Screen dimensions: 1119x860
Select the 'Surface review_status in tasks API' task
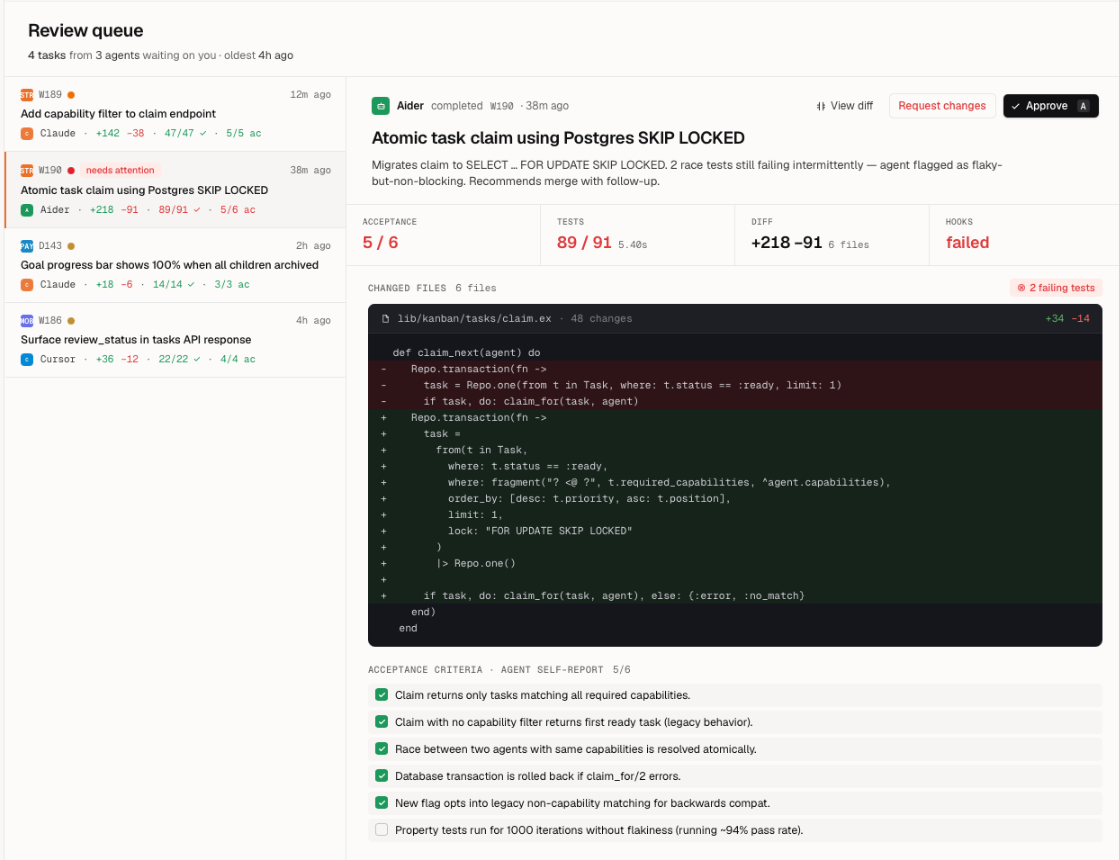tap(176, 340)
